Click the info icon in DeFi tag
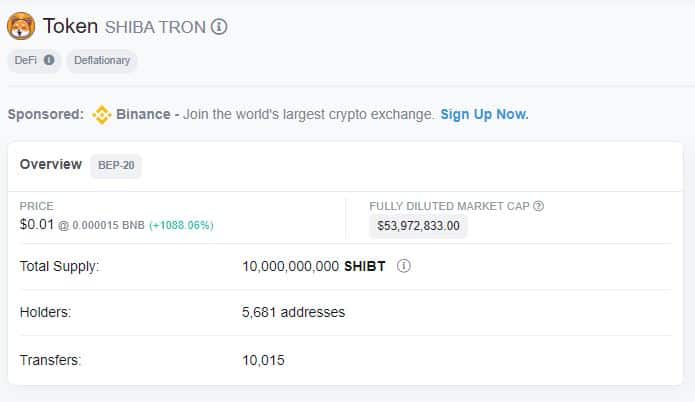This screenshot has width=695, height=402. [x=49, y=60]
